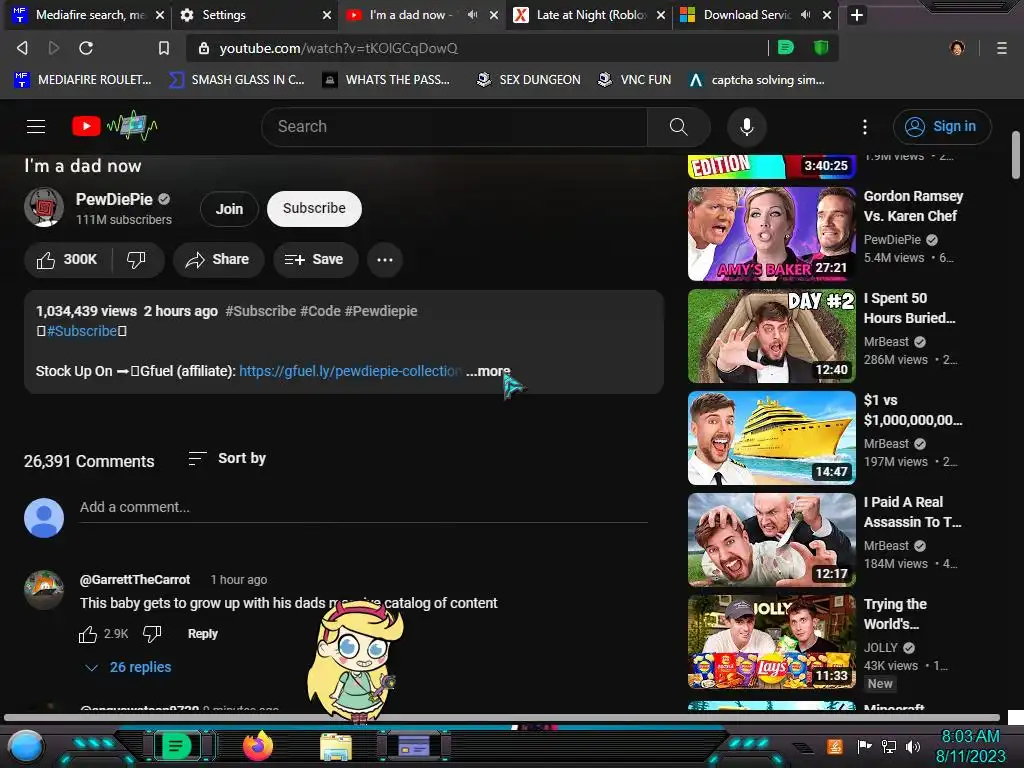The width and height of the screenshot is (1024, 768).
Task: Click the Sign in button
Action: click(942, 127)
